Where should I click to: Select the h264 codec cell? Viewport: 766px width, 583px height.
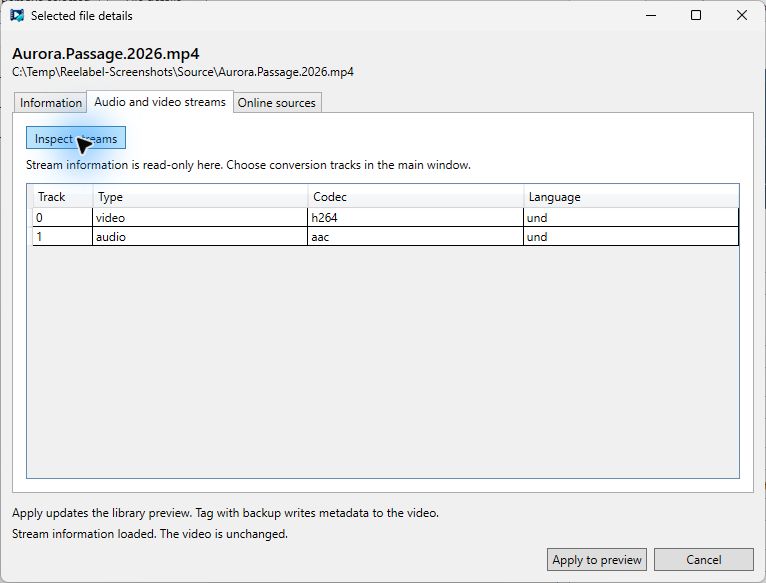416,217
